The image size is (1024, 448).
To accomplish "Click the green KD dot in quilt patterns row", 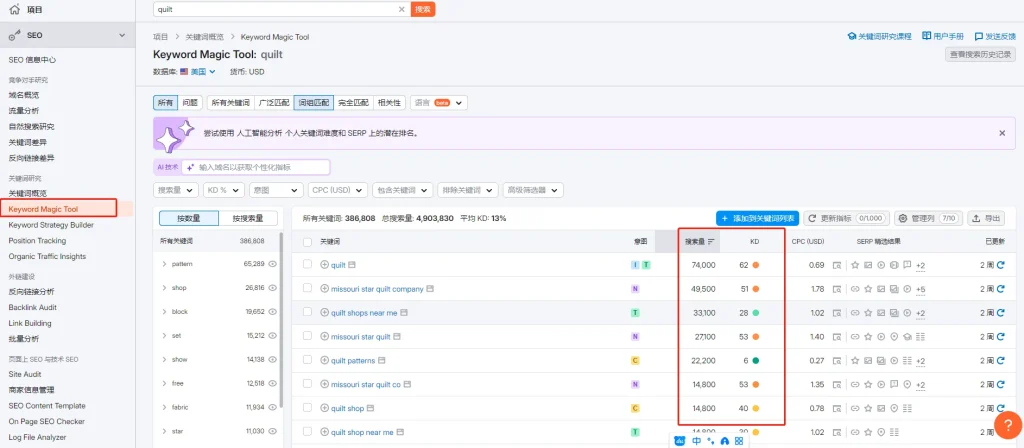I will click(756, 360).
